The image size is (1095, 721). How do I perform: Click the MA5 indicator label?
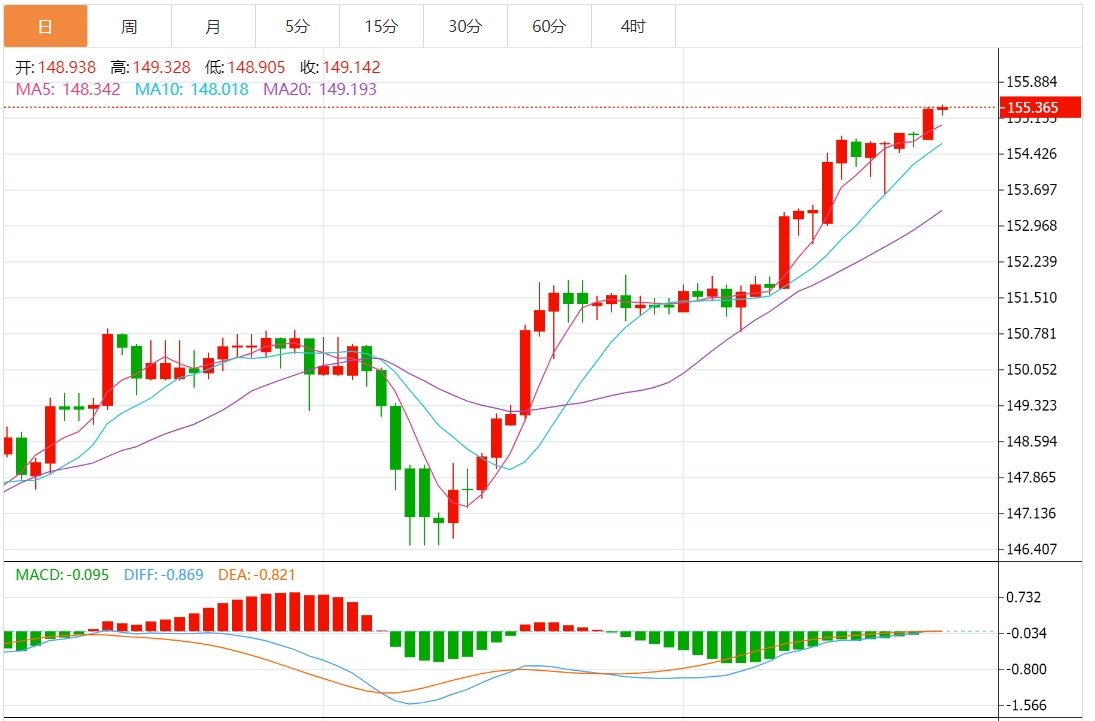click(x=68, y=89)
